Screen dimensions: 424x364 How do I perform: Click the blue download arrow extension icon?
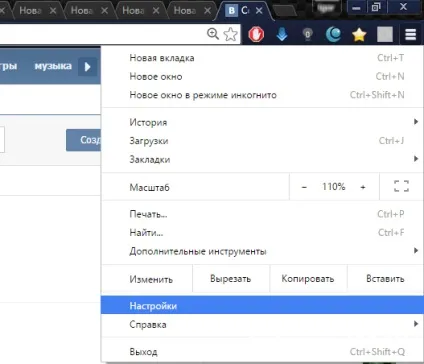coord(282,34)
